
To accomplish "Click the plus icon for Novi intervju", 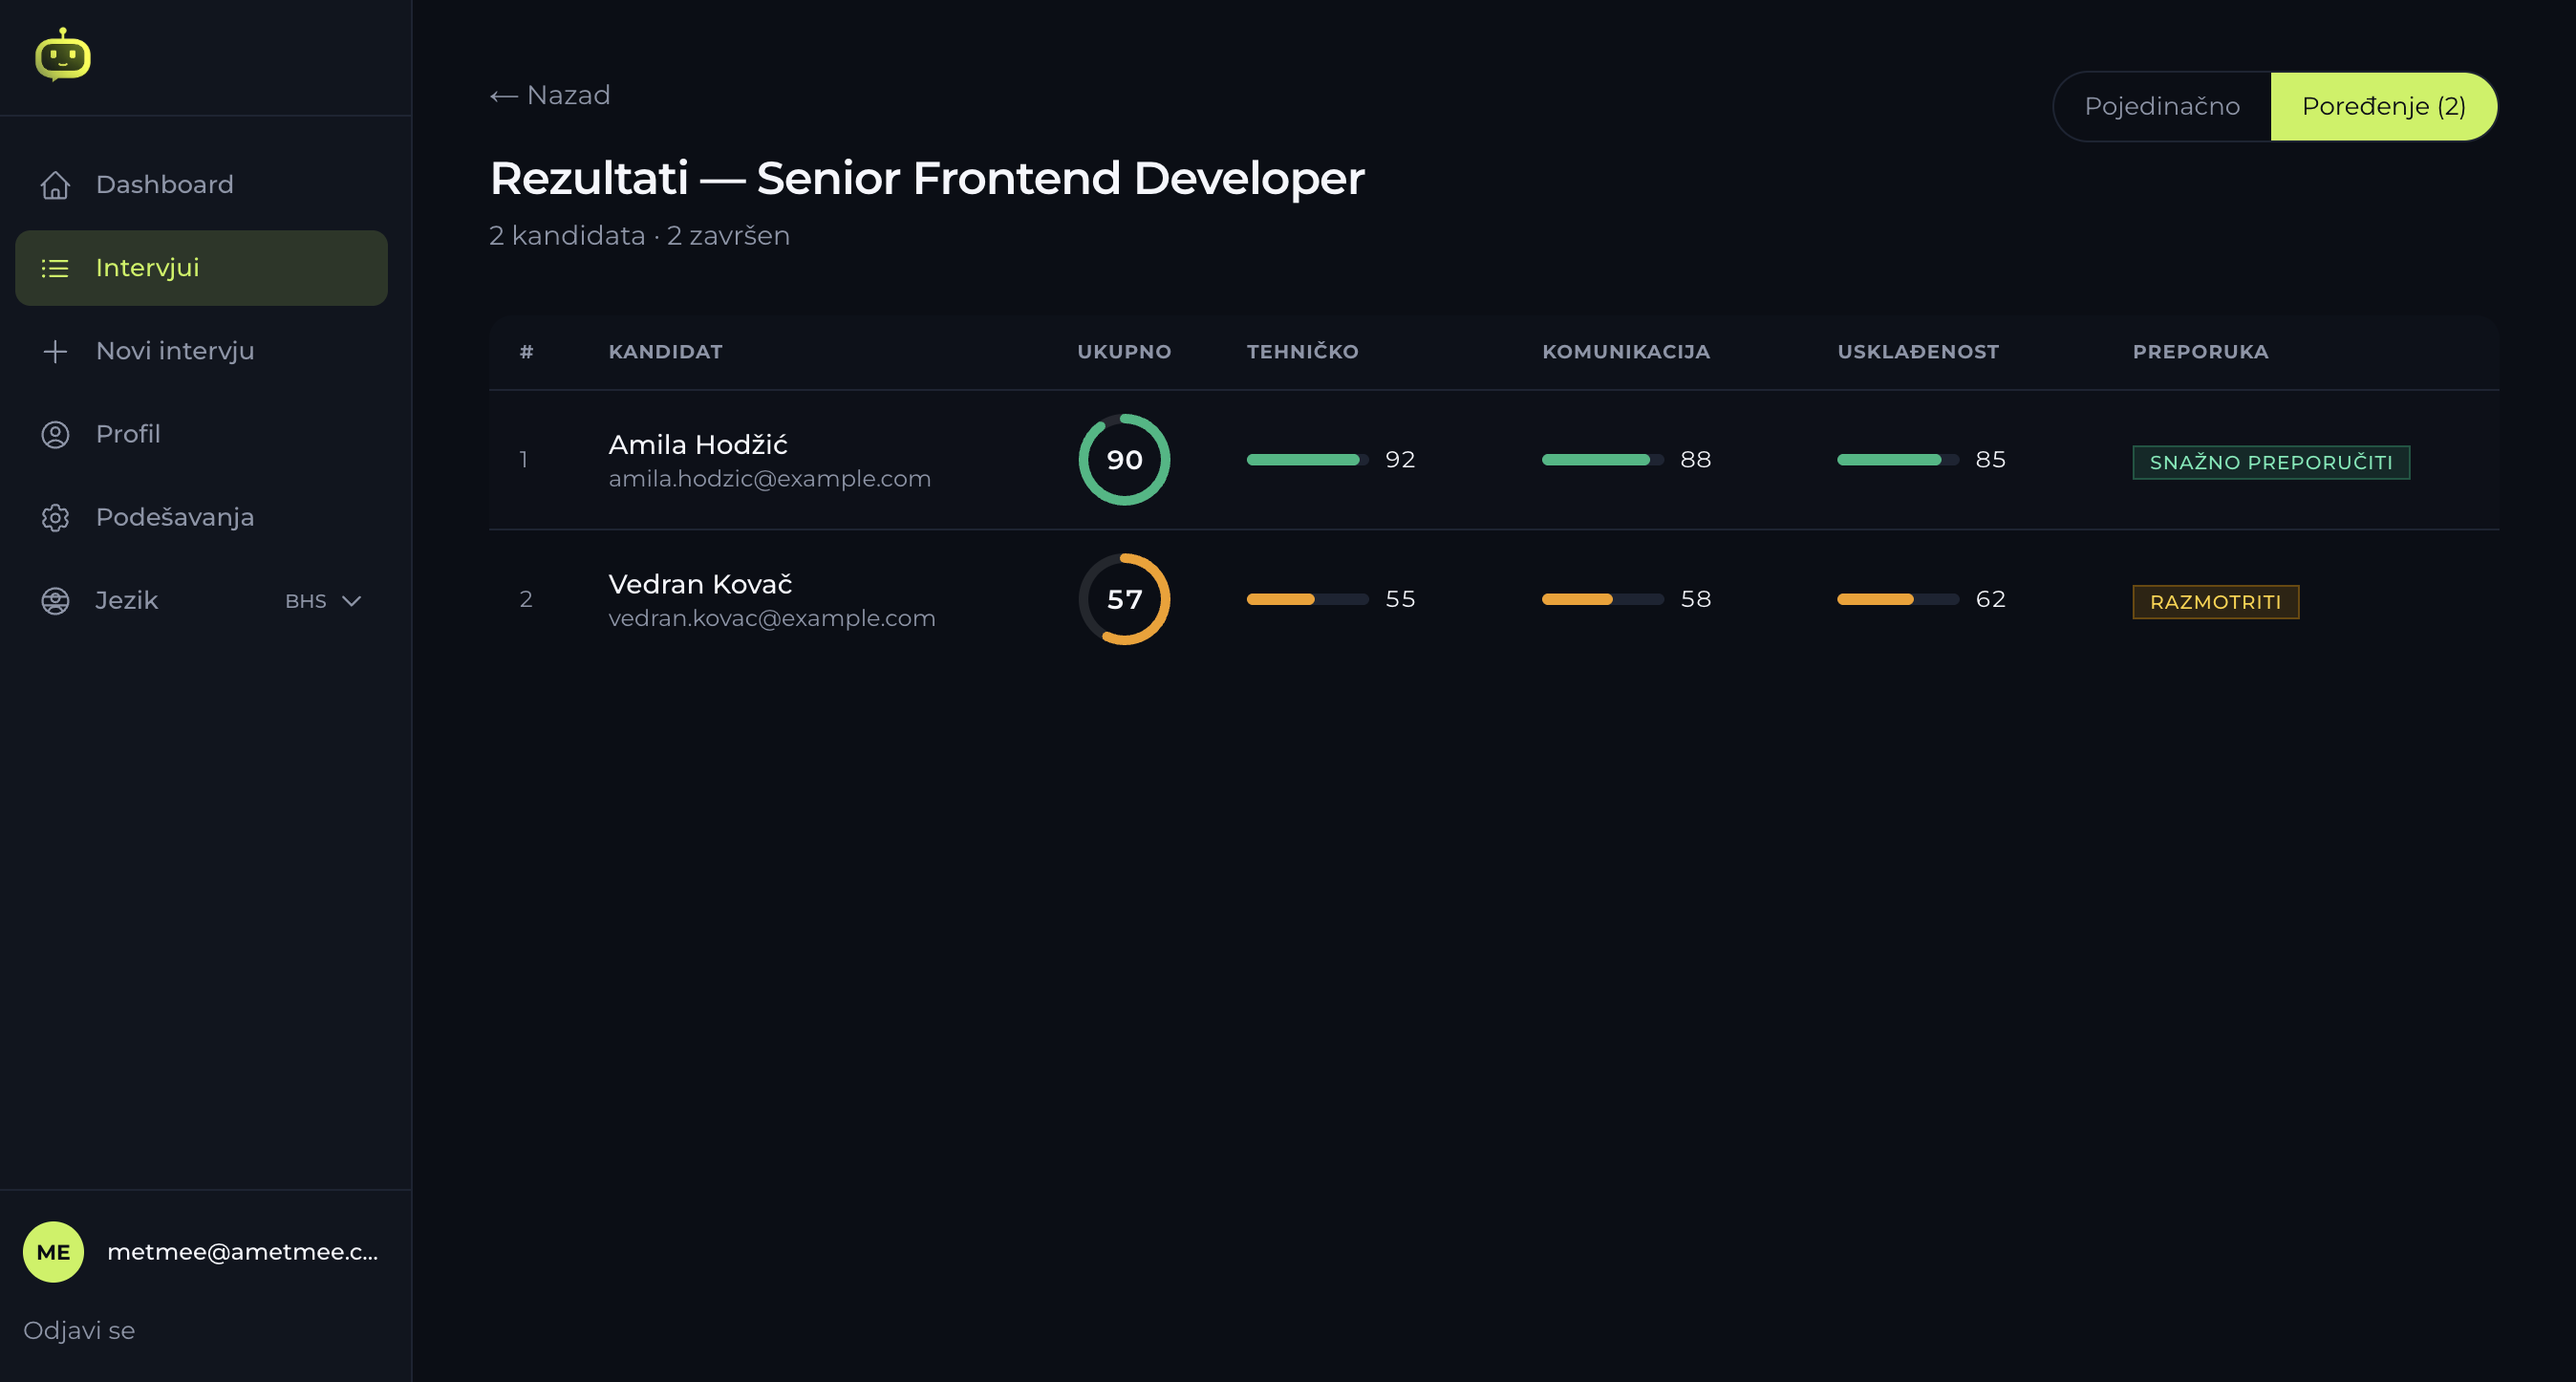I will [55, 351].
